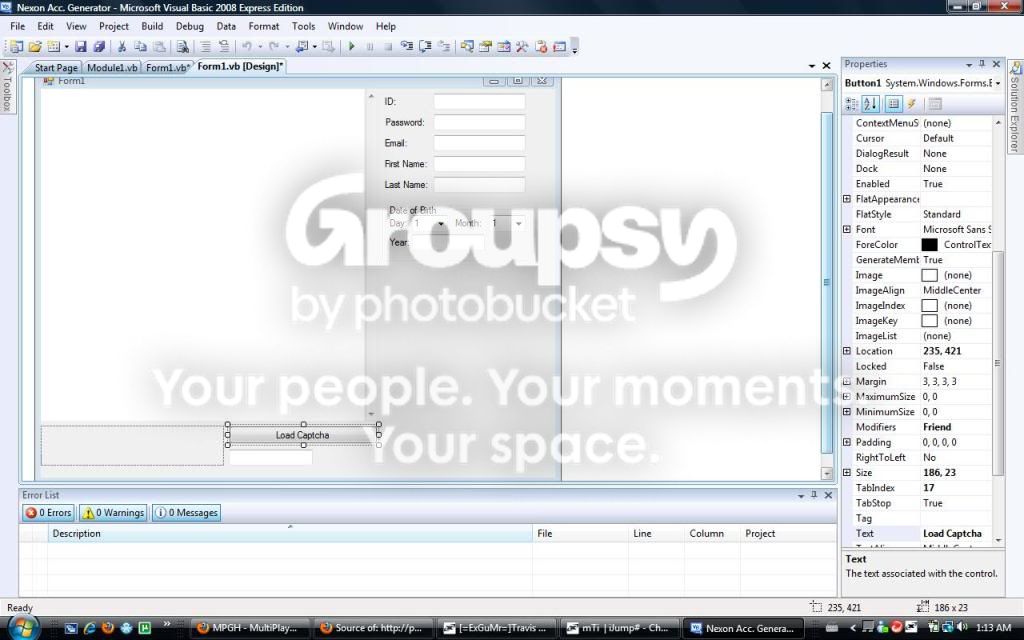
Task: Click the Error List toolbar icon
Action: pos(541,46)
